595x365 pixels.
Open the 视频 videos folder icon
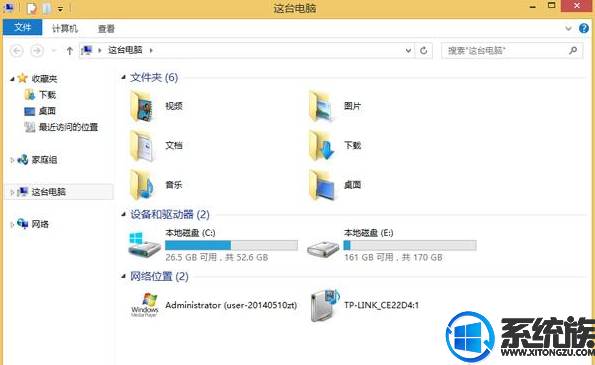click(142, 106)
